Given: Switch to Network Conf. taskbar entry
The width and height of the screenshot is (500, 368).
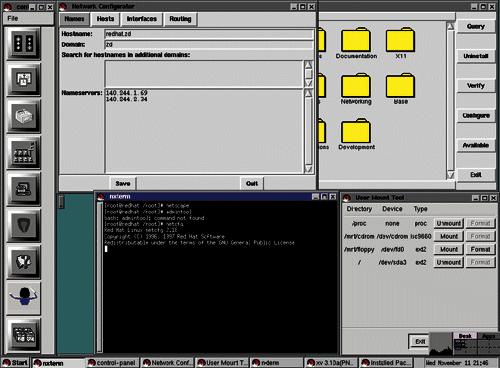Looking at the screenshot, I should tap(168, 363).
